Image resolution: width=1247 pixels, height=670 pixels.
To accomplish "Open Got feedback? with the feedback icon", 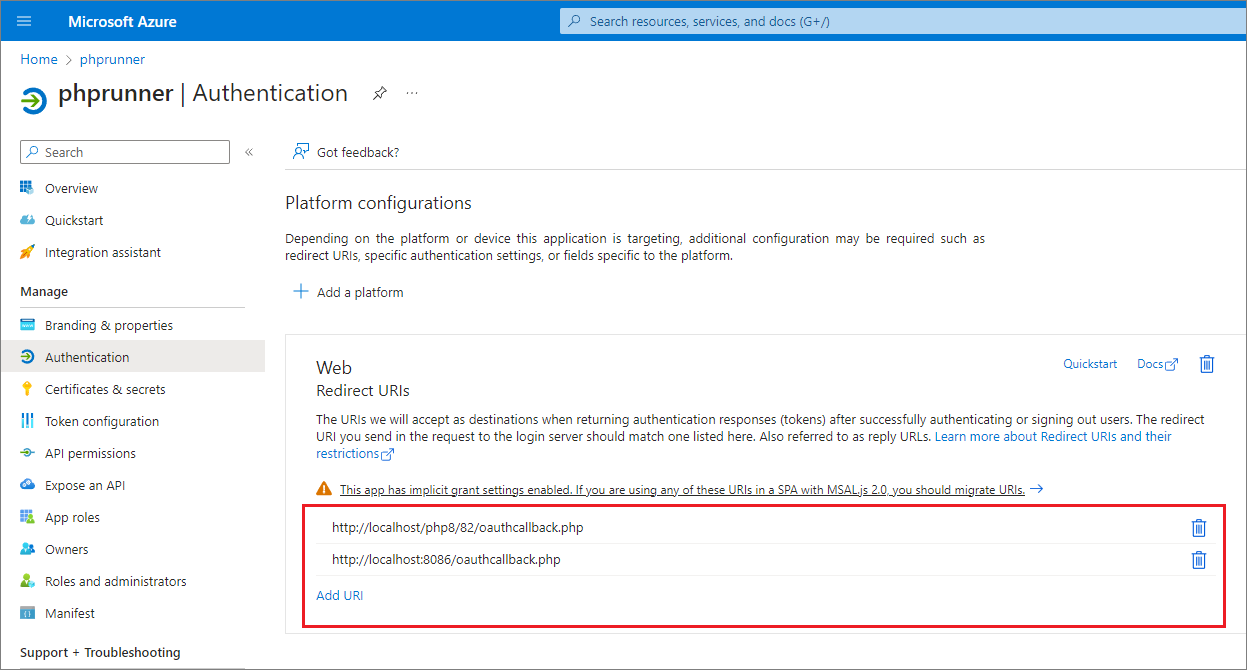I will [x=300, y=151].
